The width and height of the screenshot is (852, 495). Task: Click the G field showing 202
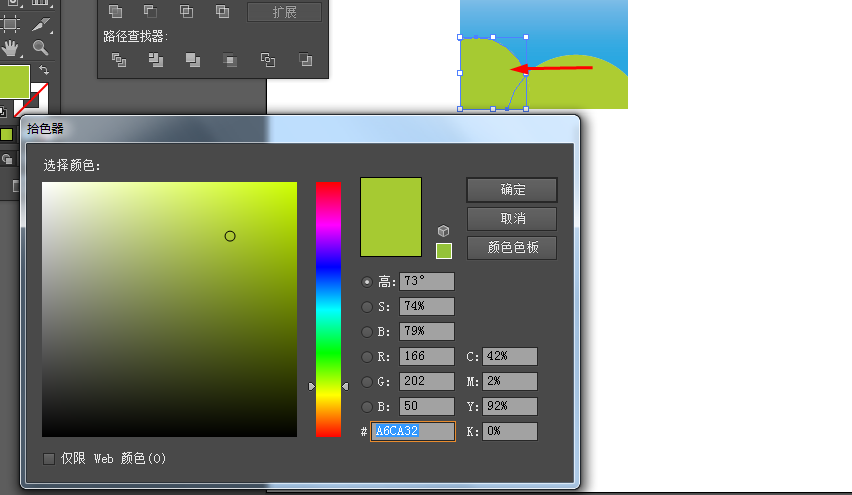[427, 381]
